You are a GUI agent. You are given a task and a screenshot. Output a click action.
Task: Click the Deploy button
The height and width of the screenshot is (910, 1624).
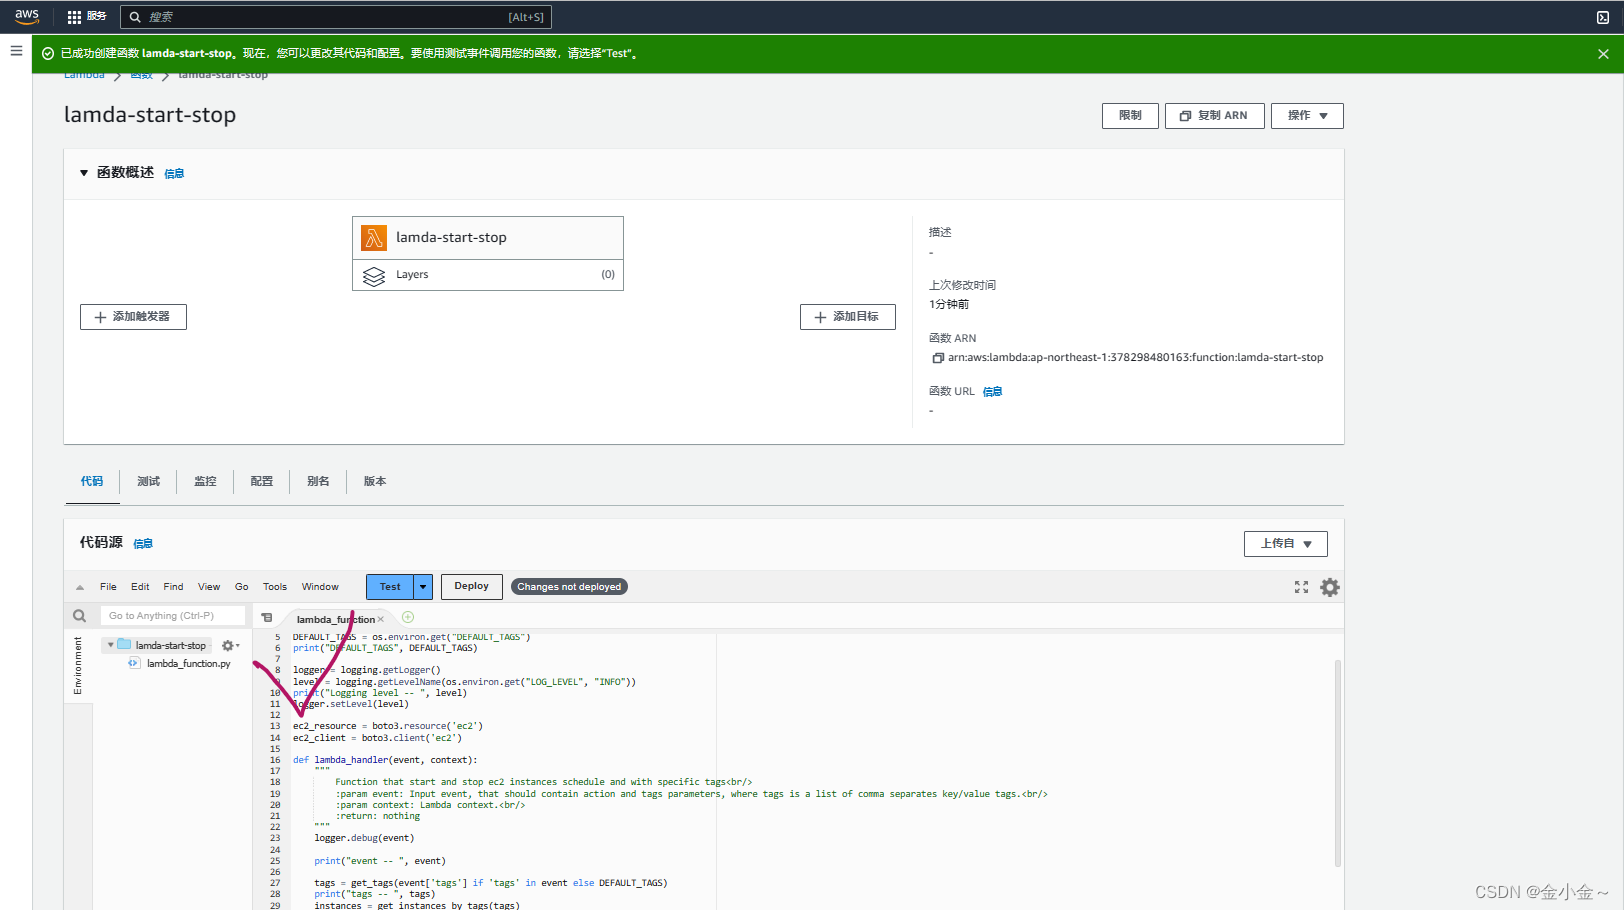[471, 587]
